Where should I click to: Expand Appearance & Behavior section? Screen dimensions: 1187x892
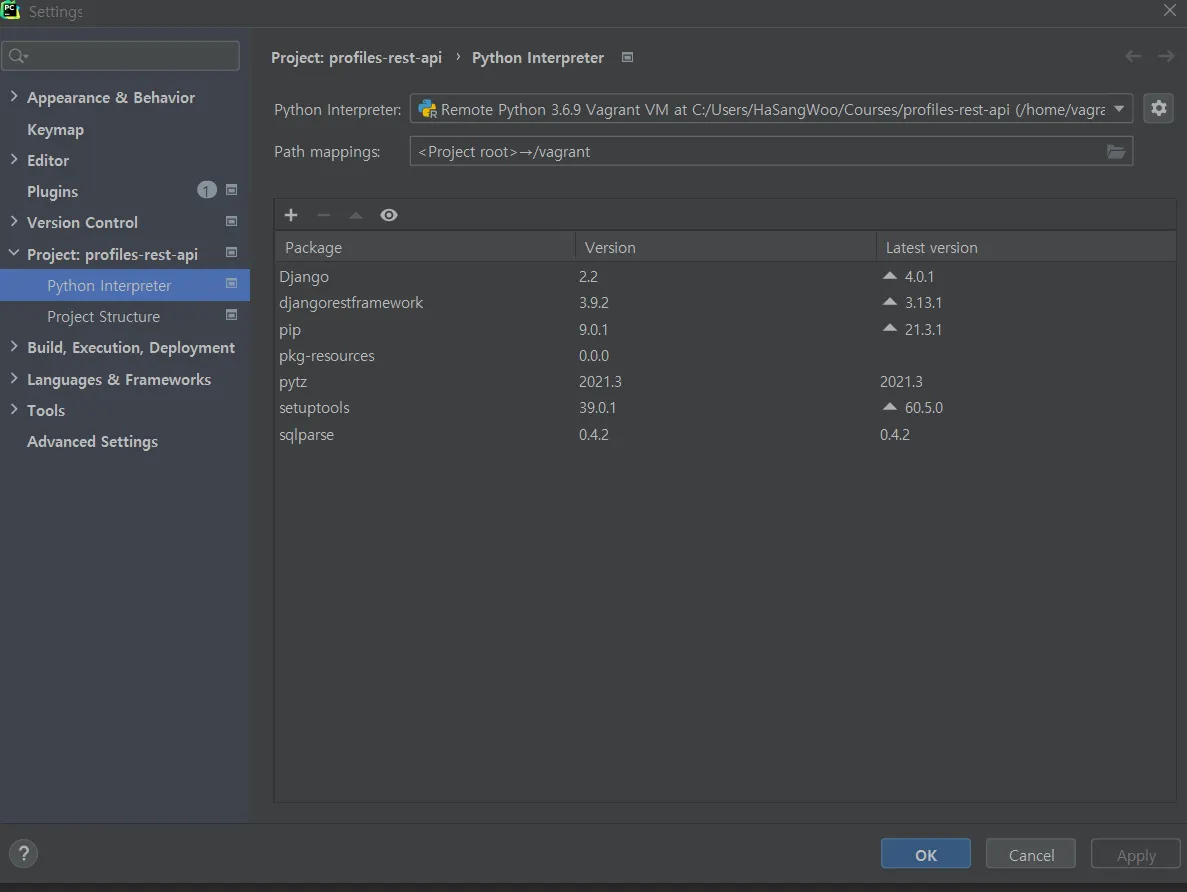[14, 96]
